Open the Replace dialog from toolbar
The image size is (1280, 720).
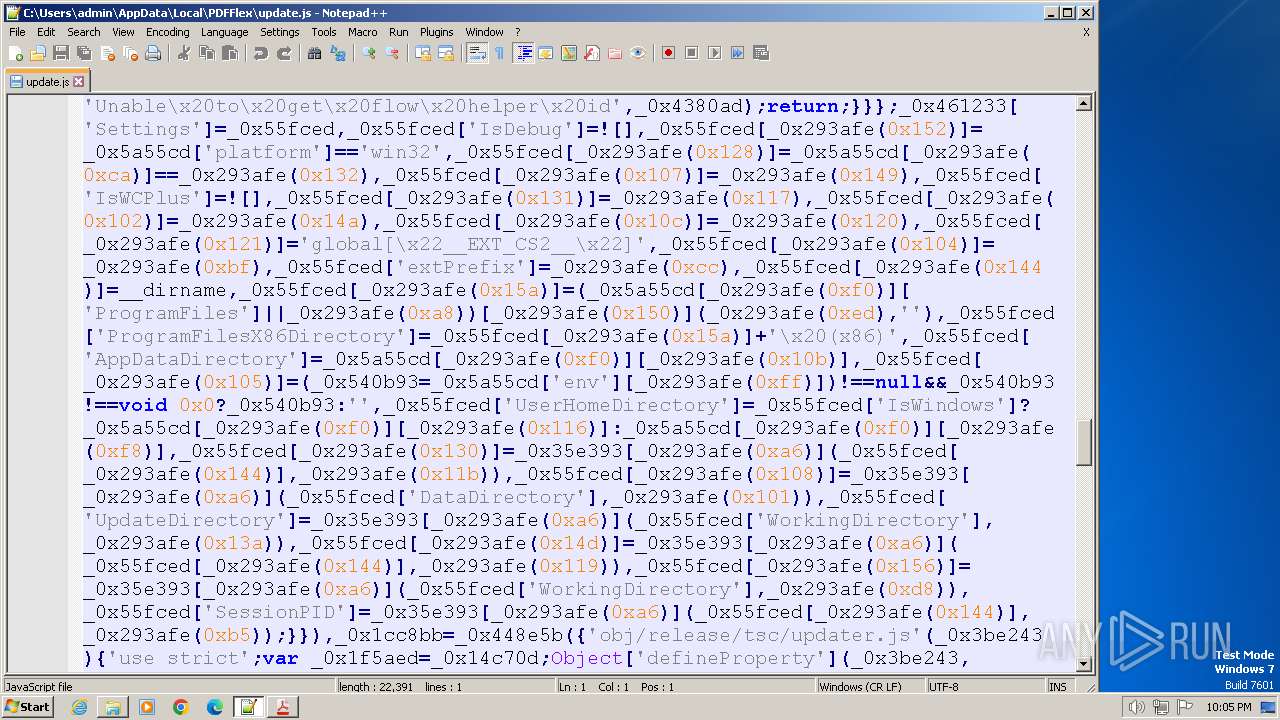(x=338, y=53)
